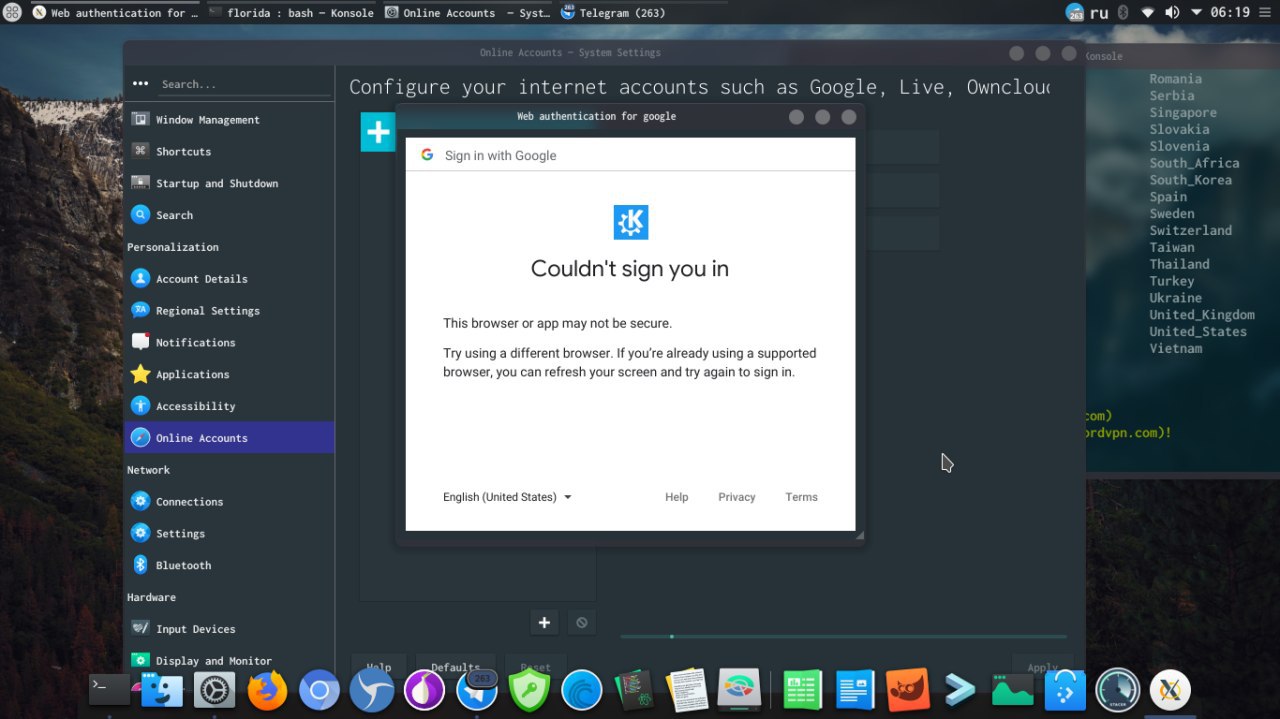This screenshot has height=719, width=1280.
Task: Open System Settings sidebar menu dots
Action: [140, 84]
